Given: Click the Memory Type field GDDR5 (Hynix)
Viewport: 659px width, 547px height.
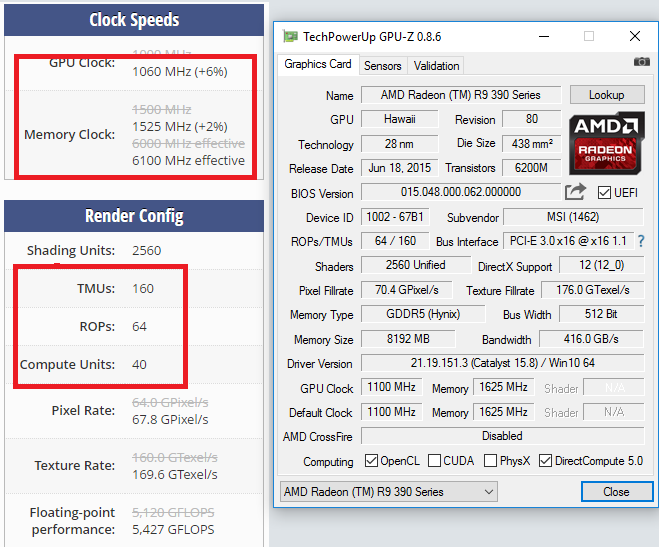Looking at the screenshot, I should pos(423,314).
